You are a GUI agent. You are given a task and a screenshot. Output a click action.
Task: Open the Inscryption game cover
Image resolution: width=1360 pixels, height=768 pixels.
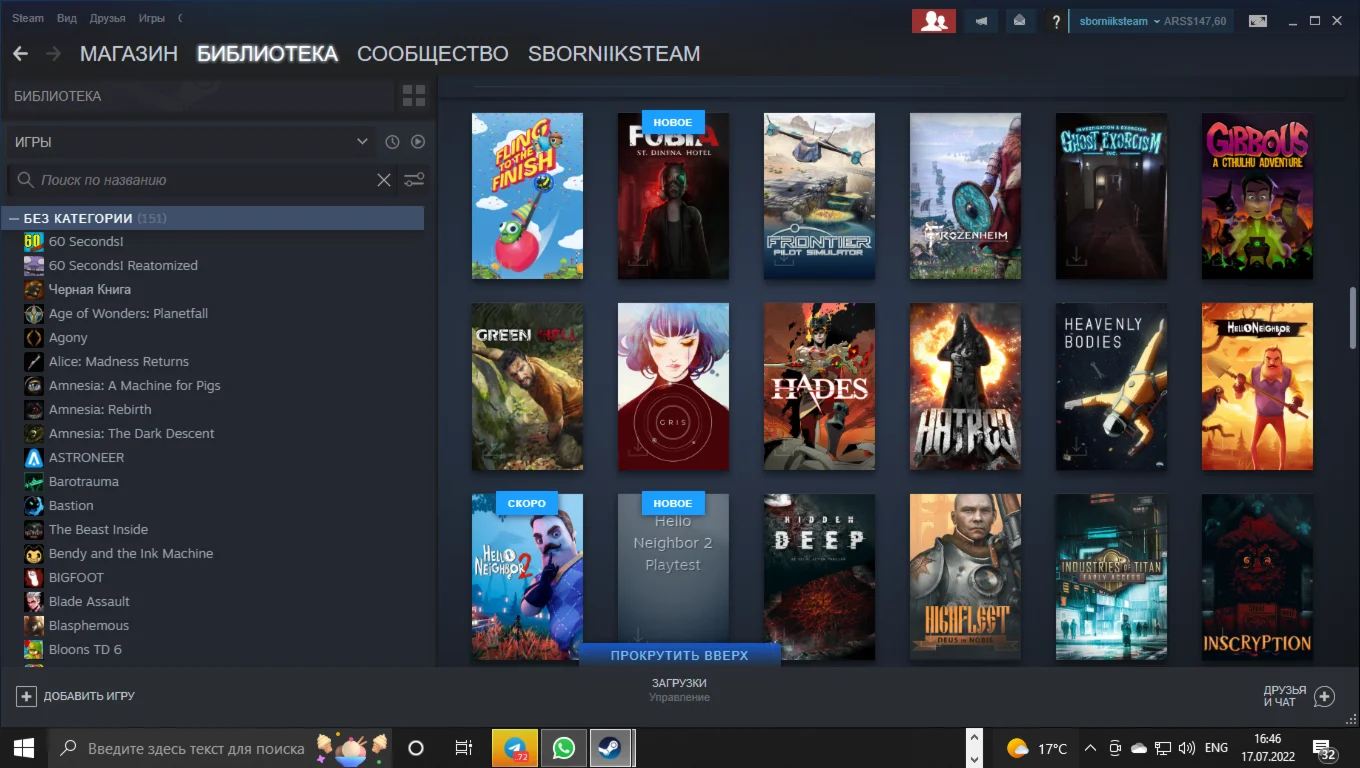point(1257,577)
